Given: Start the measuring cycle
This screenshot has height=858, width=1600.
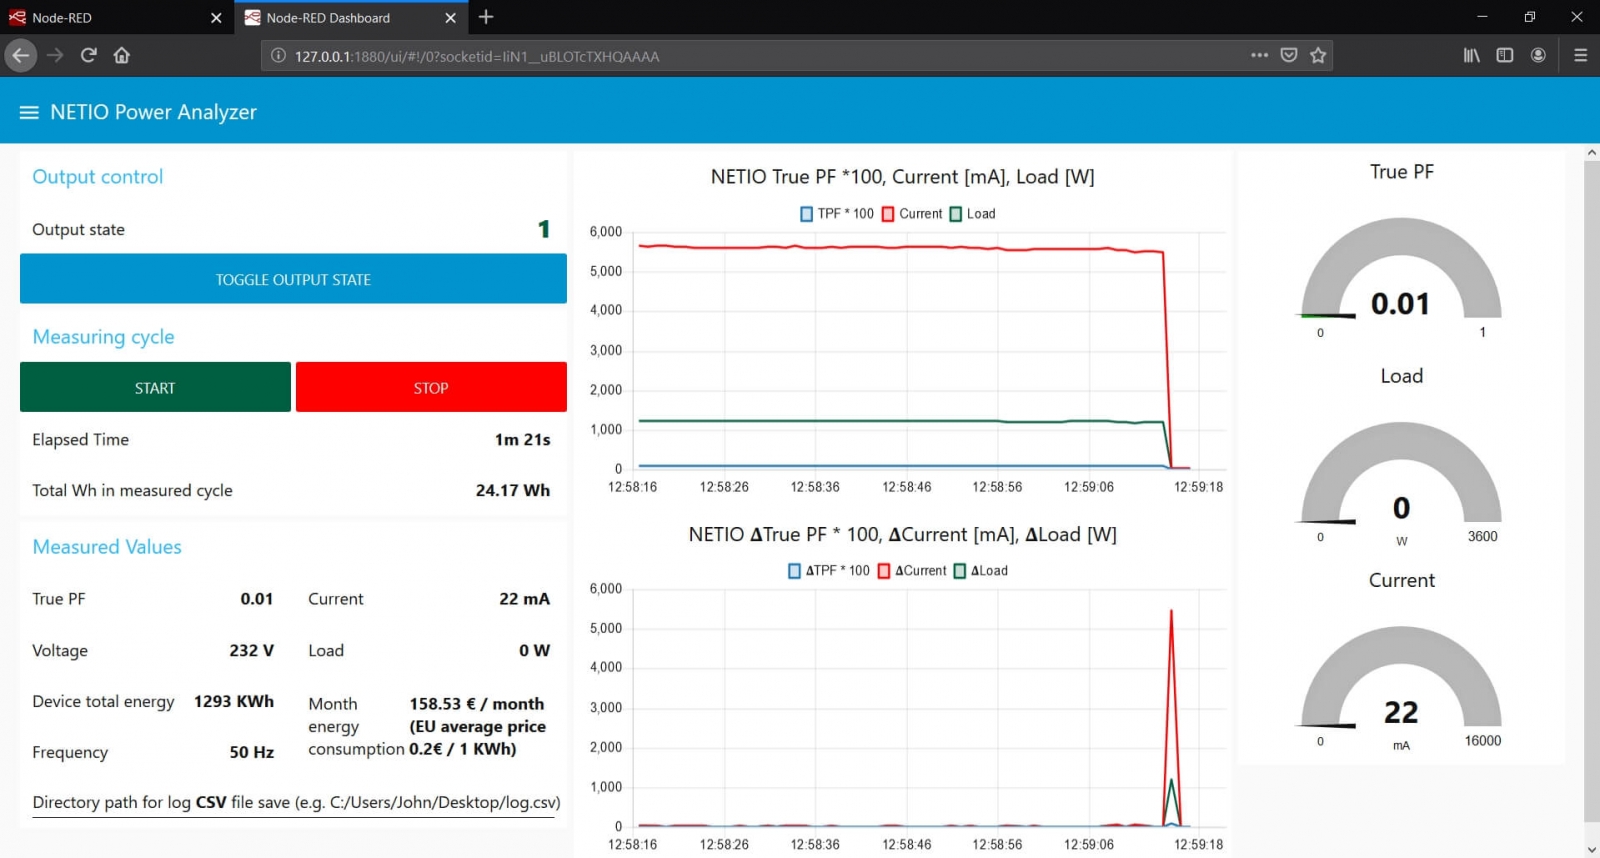Looking at the screenshot, I should click(x=155, y=387).
